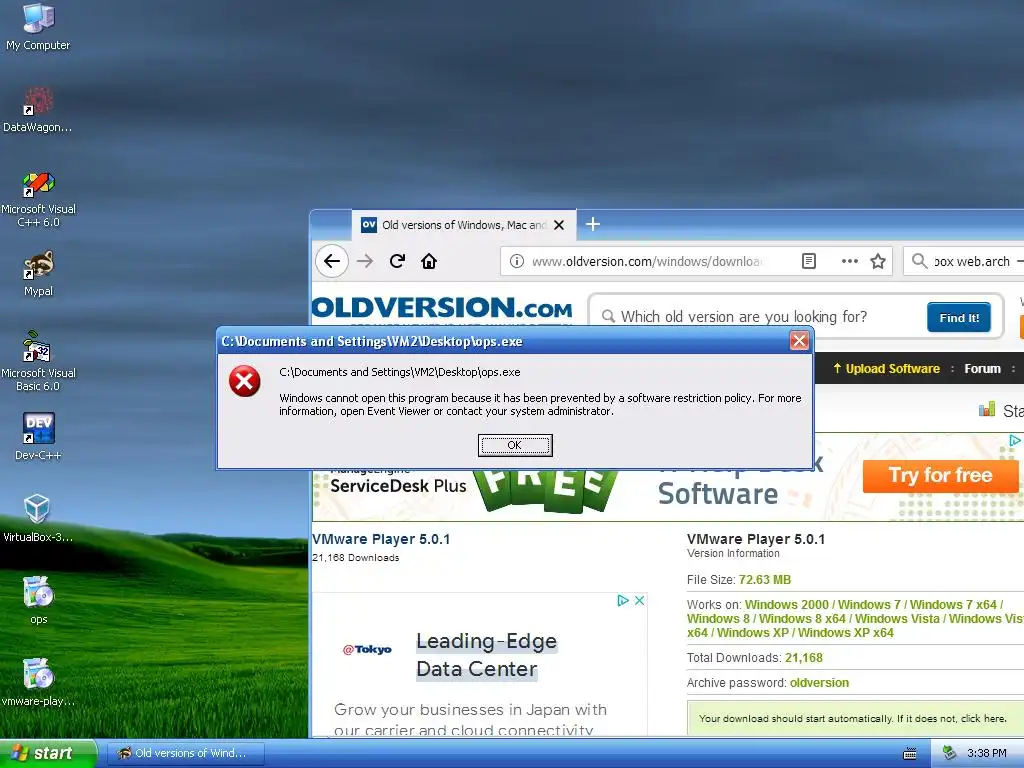The height and width of the screenshot is (768, 1024).
Task: Click the Windows XP x64 link
Action: pos(845,633)
